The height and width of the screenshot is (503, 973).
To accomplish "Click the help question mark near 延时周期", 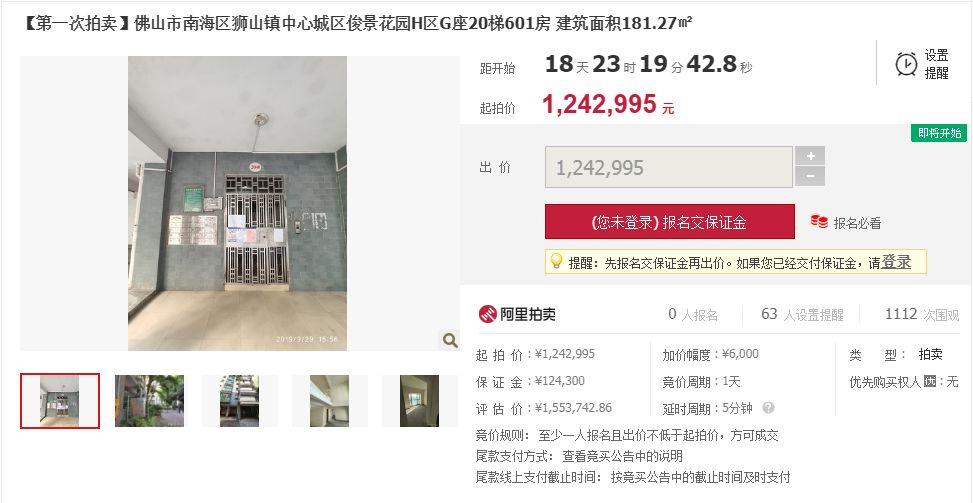I will (768, 407).
